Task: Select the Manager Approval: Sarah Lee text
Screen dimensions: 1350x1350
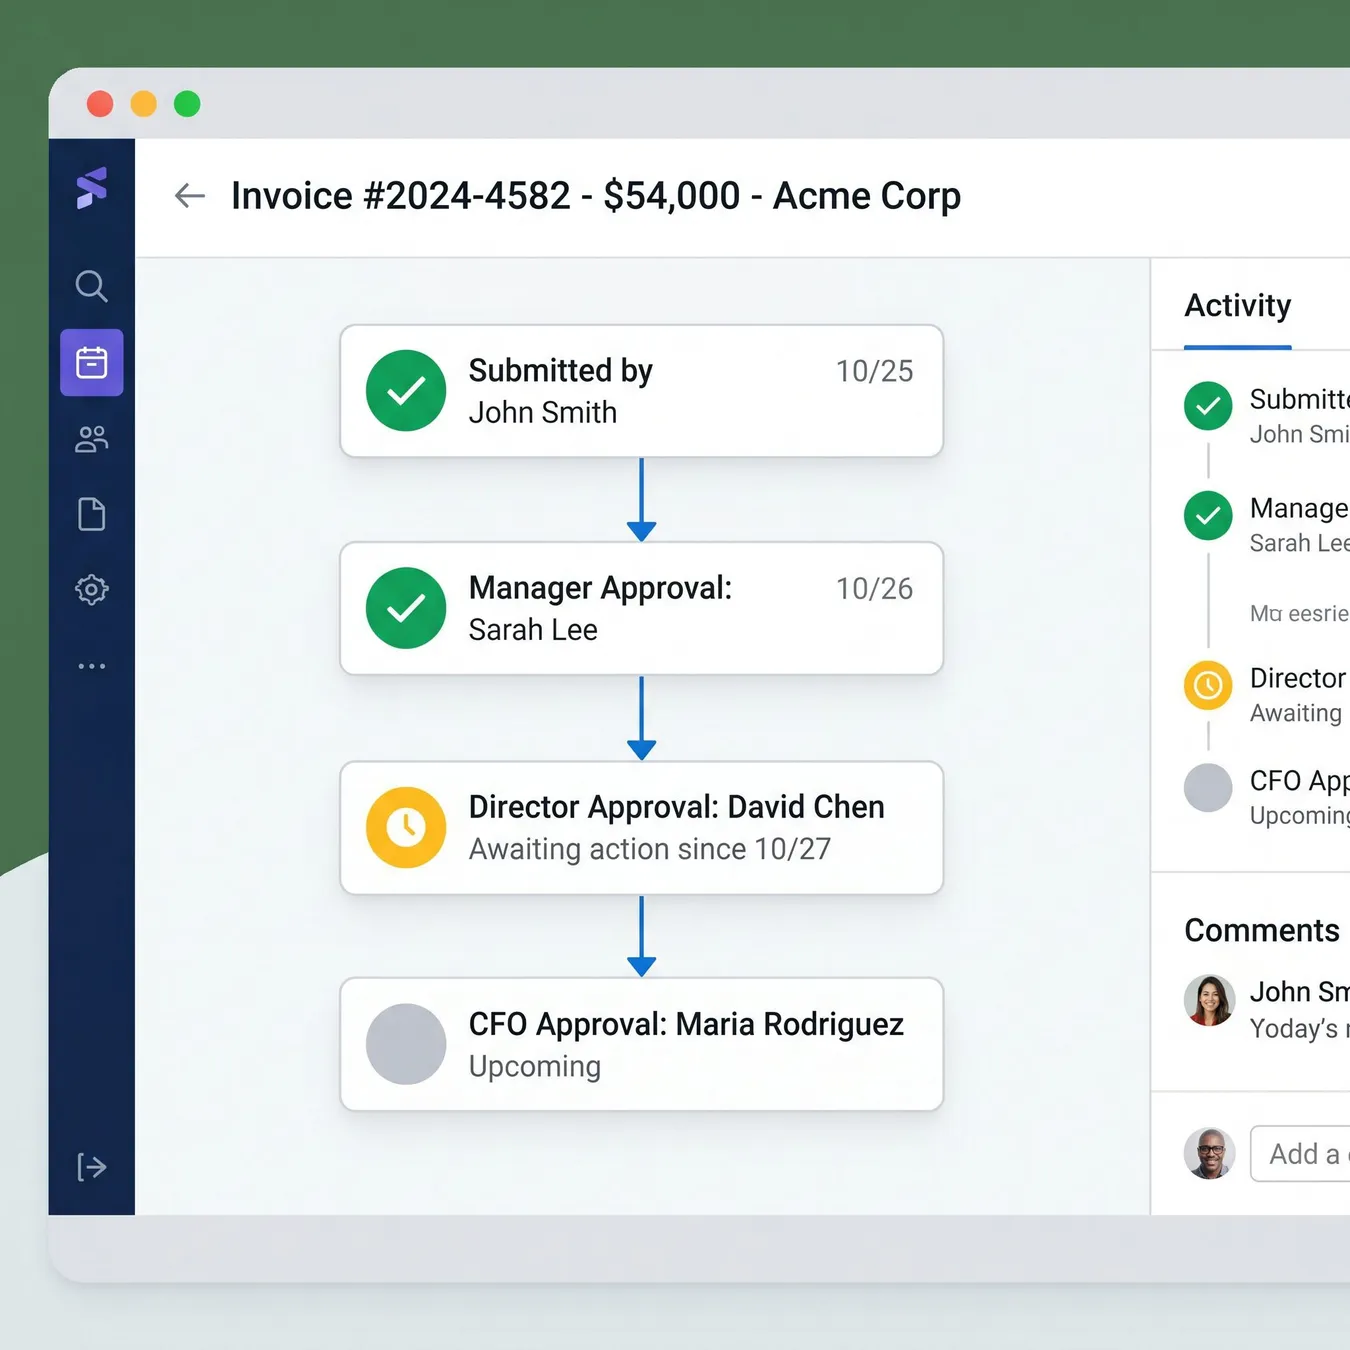Action: coord(600,608)
